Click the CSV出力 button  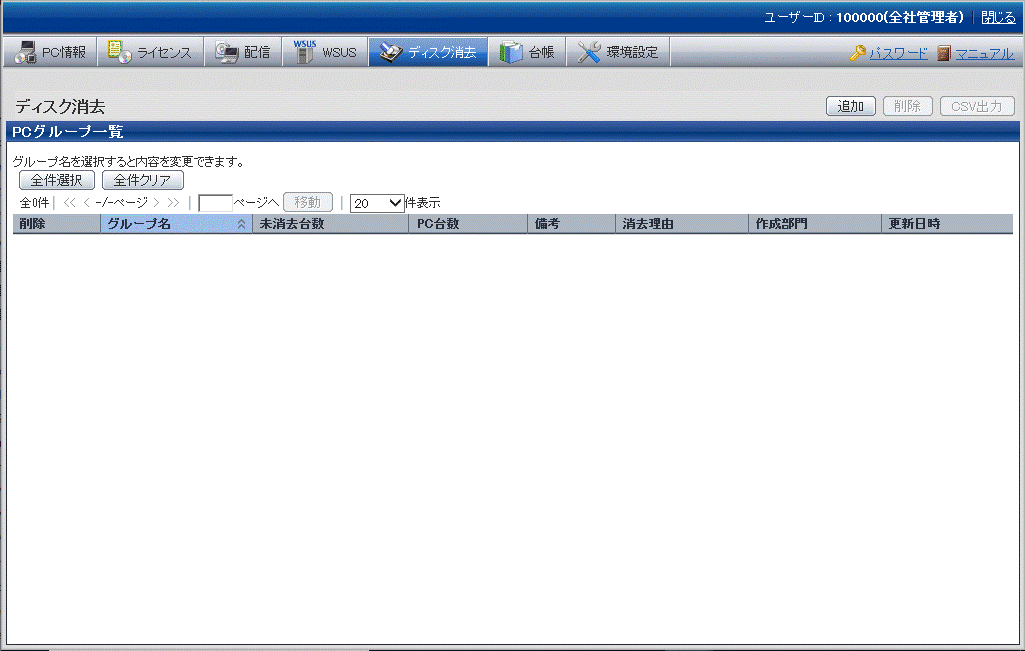[977, 106]
